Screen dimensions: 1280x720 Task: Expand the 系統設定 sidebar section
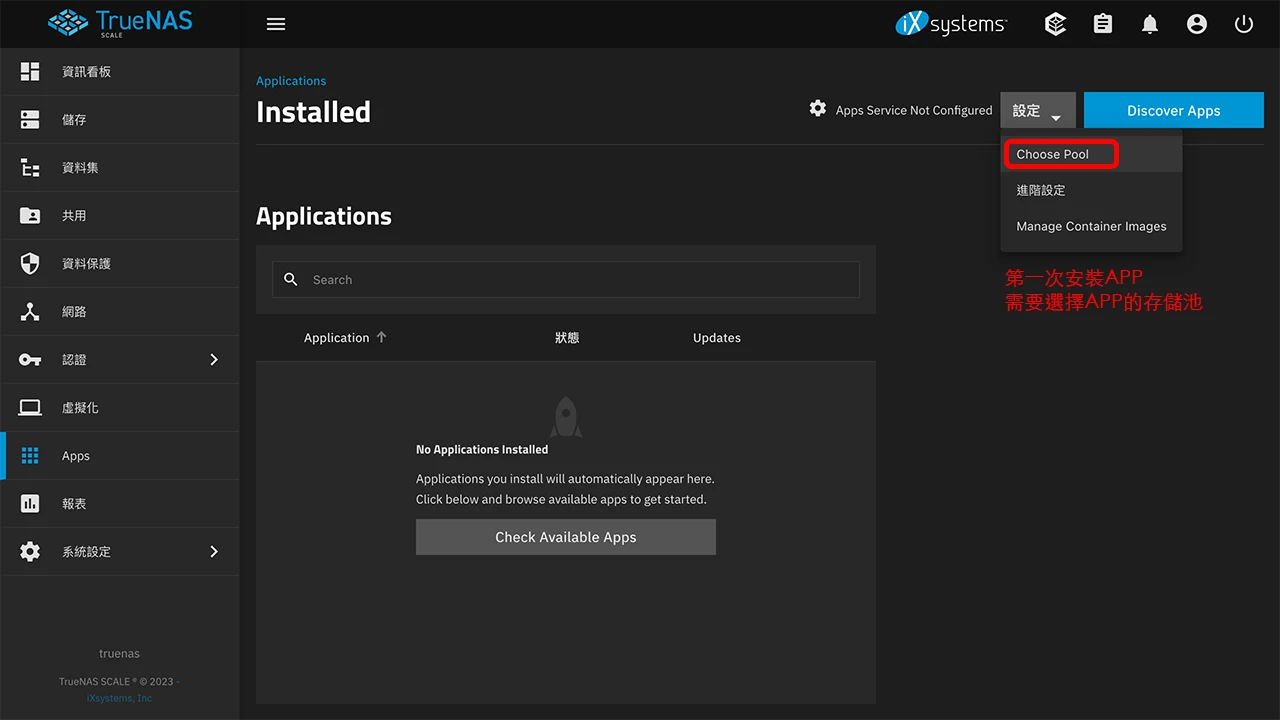84,551
